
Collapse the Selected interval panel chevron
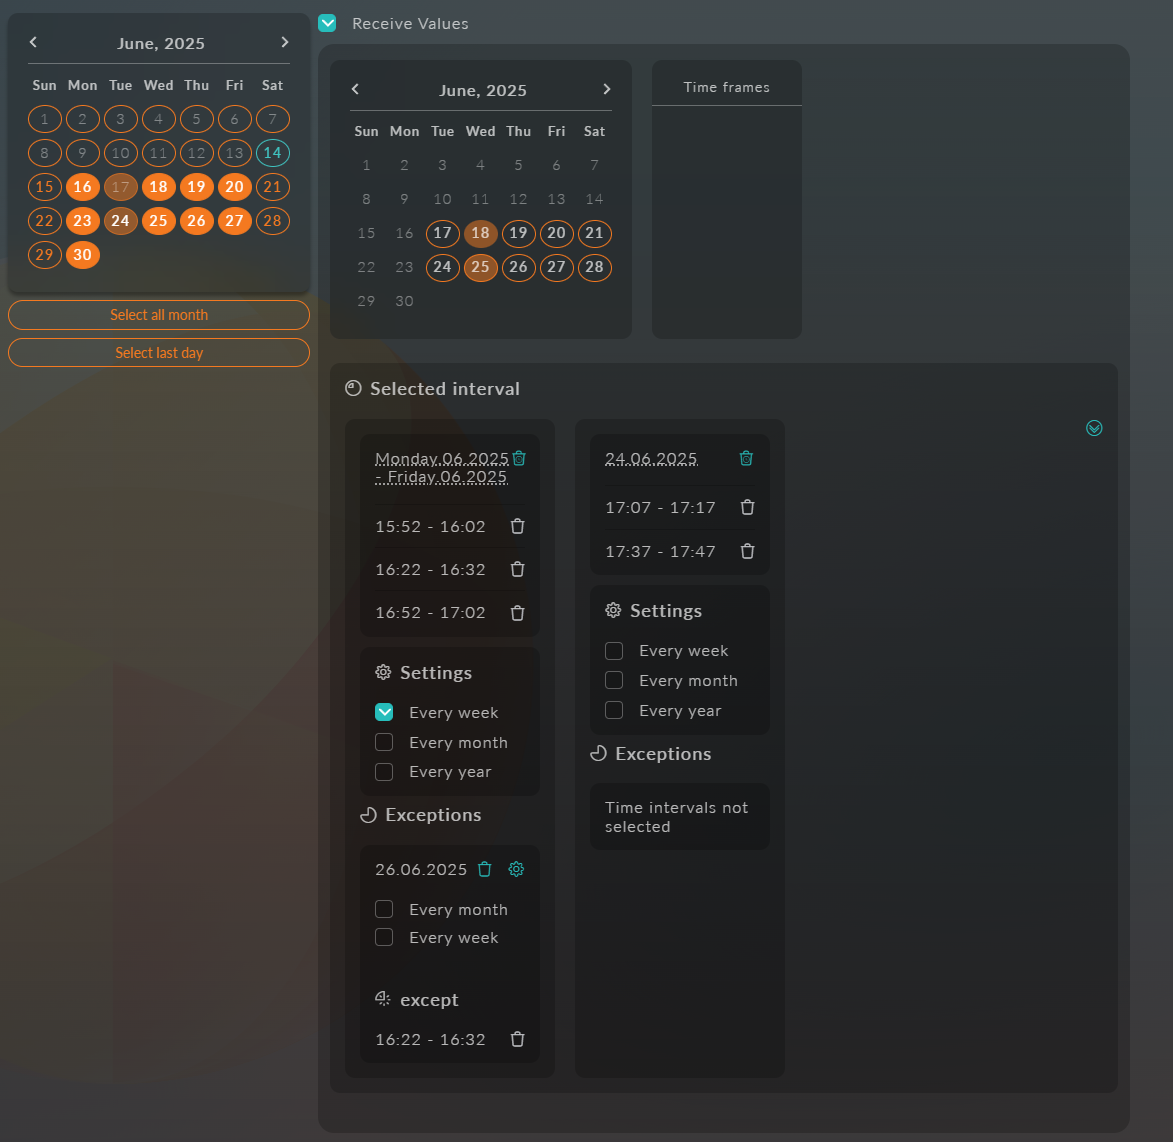coord(1094,428)
